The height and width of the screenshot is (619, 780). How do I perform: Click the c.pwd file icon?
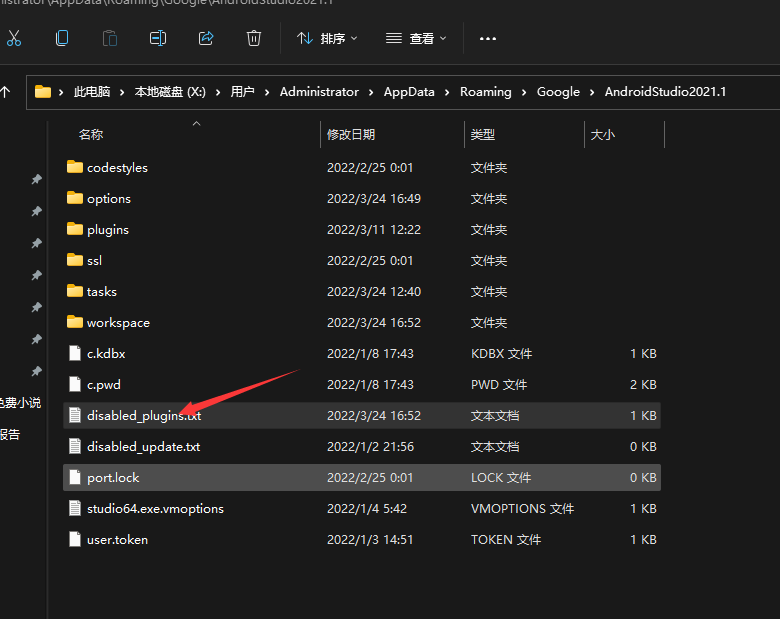point(75,385)
